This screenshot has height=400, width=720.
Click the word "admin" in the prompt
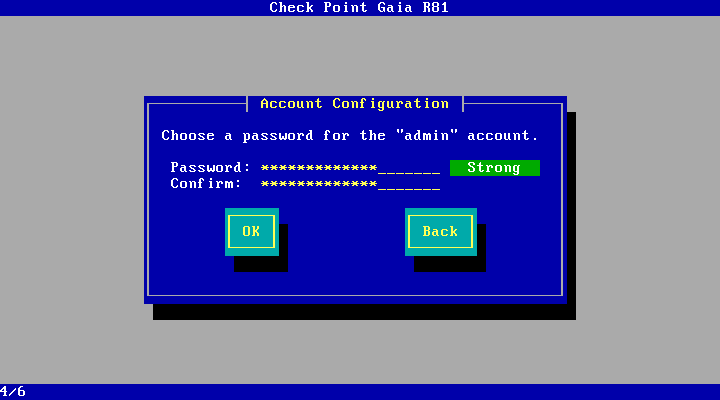pyautogui.click(x=427, y=135)
